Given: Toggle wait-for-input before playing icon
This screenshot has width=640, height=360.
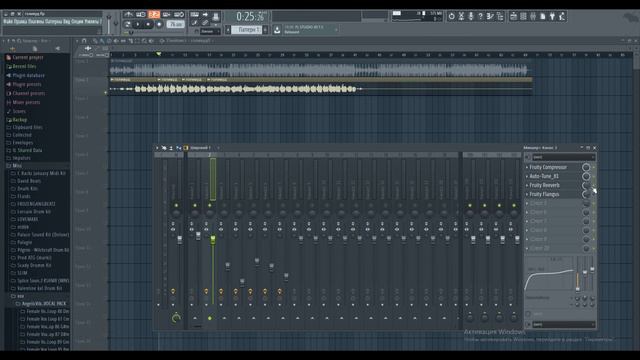Looking at the screenshot, I should tap(141, 15).
